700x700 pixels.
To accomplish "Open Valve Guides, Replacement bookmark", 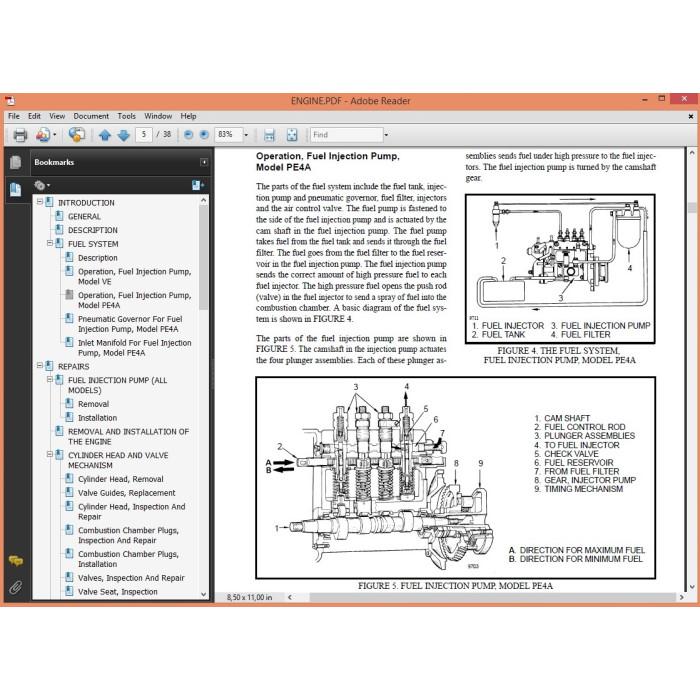I will 126,493.
